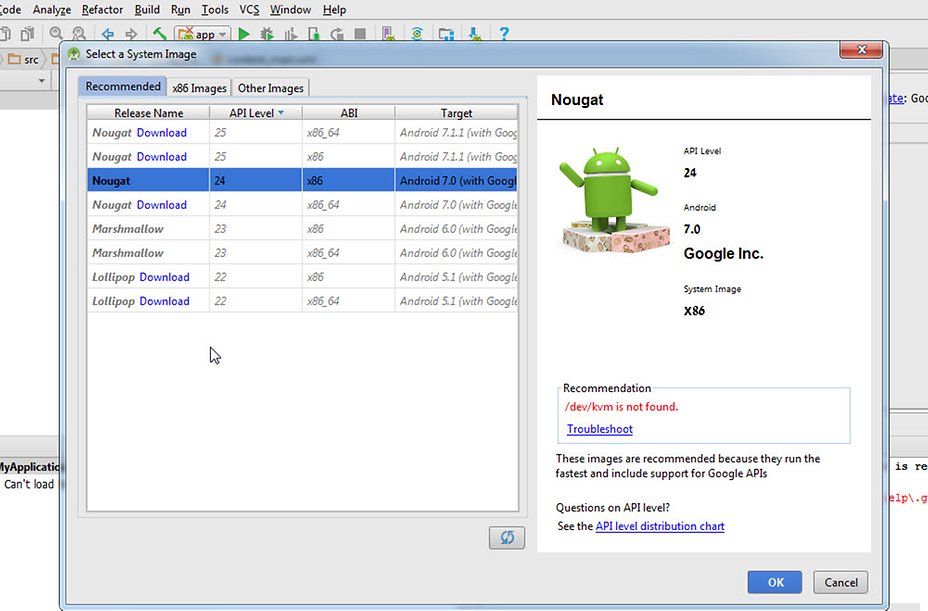
Task: Switch to the Recommended tab
Action: (x=123, y=86)
